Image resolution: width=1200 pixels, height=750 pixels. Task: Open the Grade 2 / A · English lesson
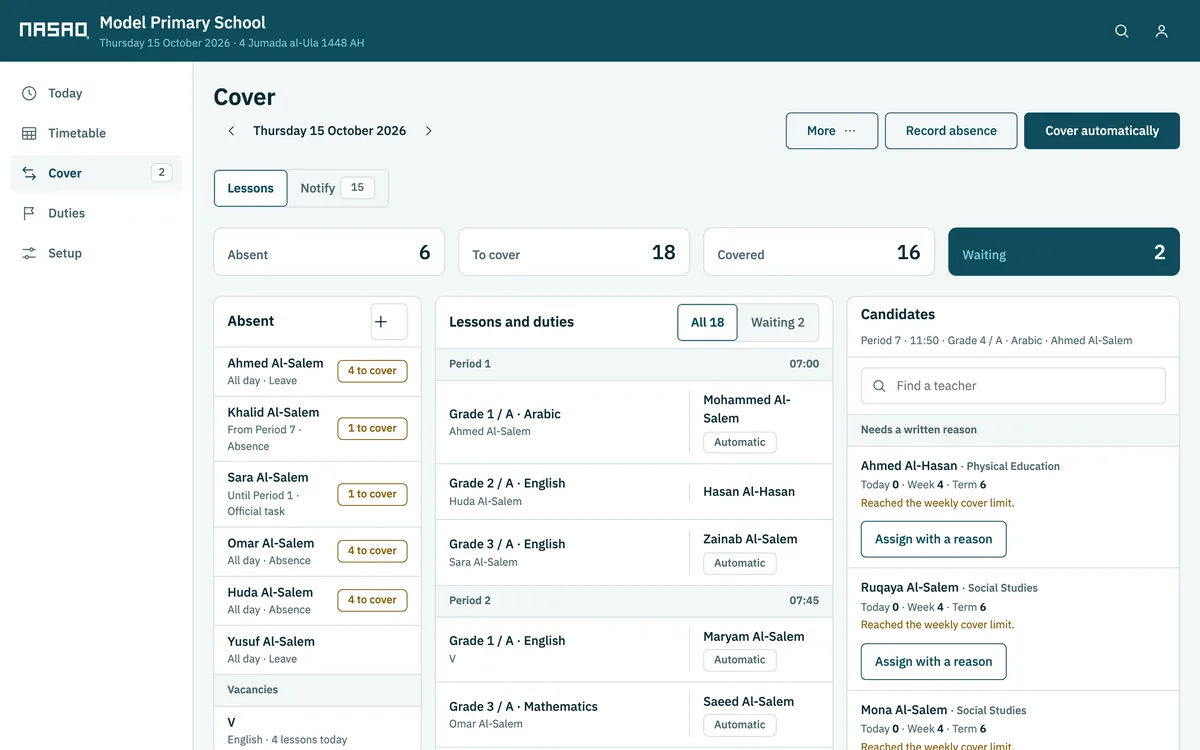point(634,492)
